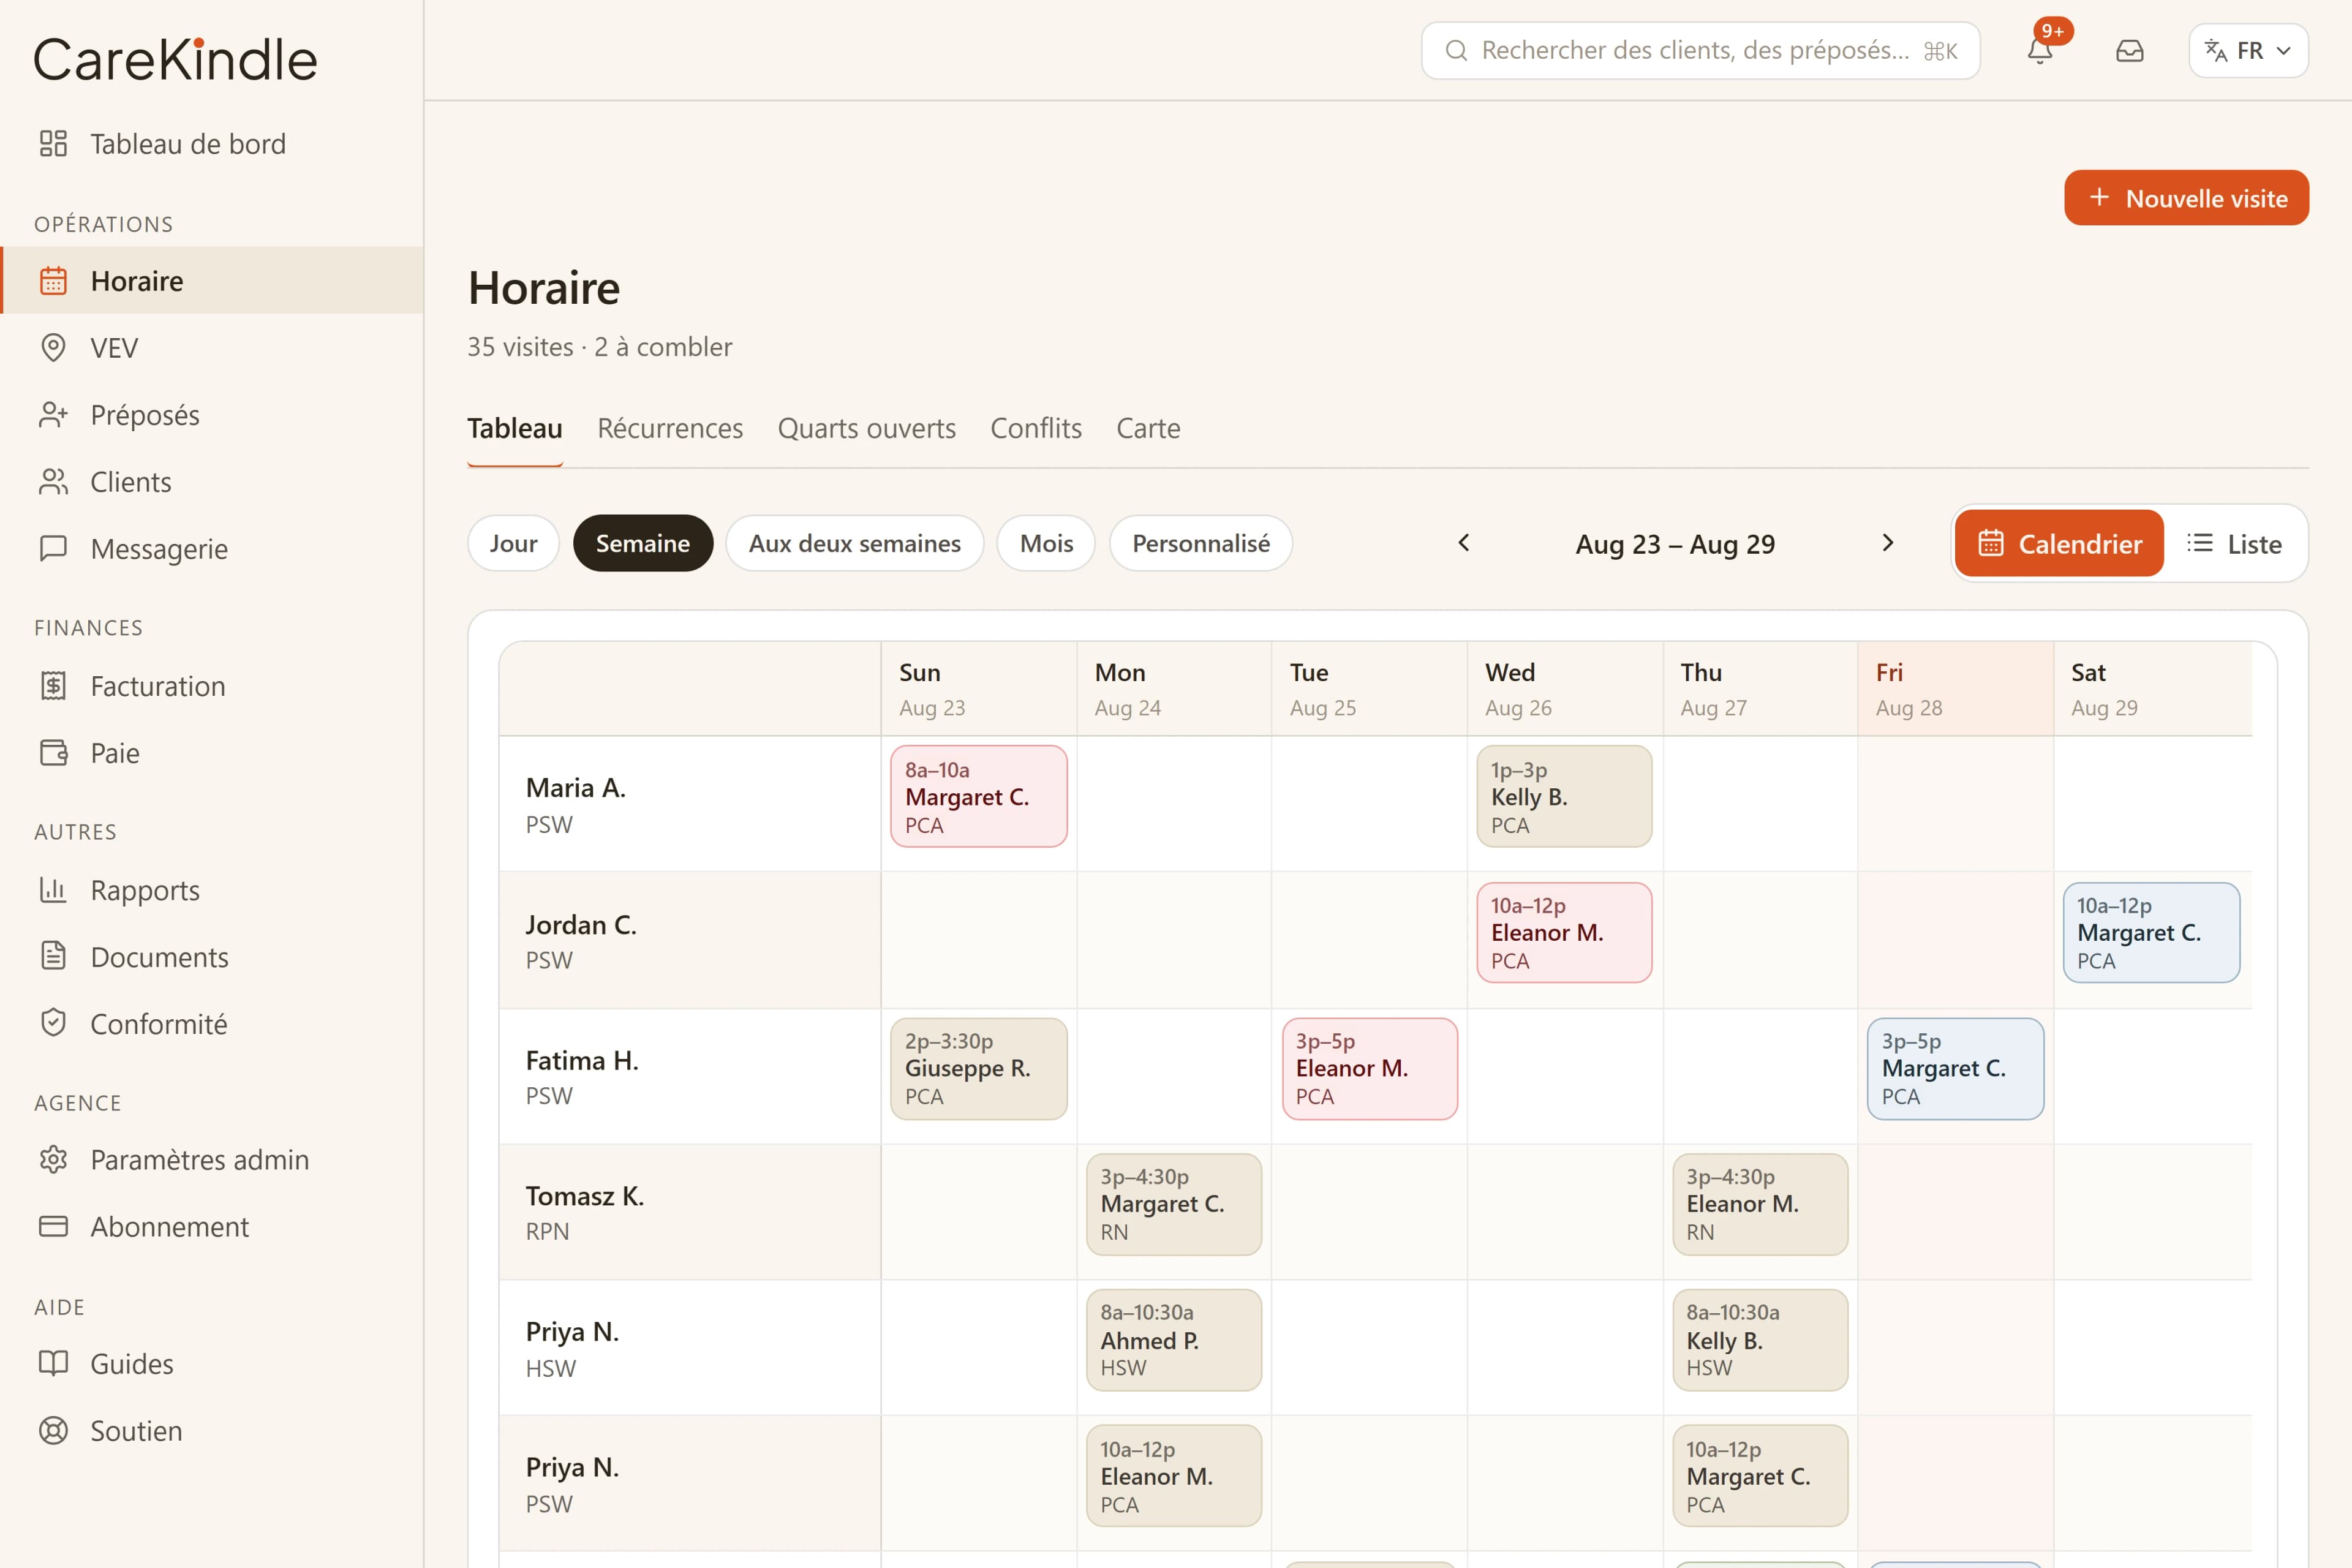Open Tomasz K. Monday Margaret C. visit

pos(1174,1205)
